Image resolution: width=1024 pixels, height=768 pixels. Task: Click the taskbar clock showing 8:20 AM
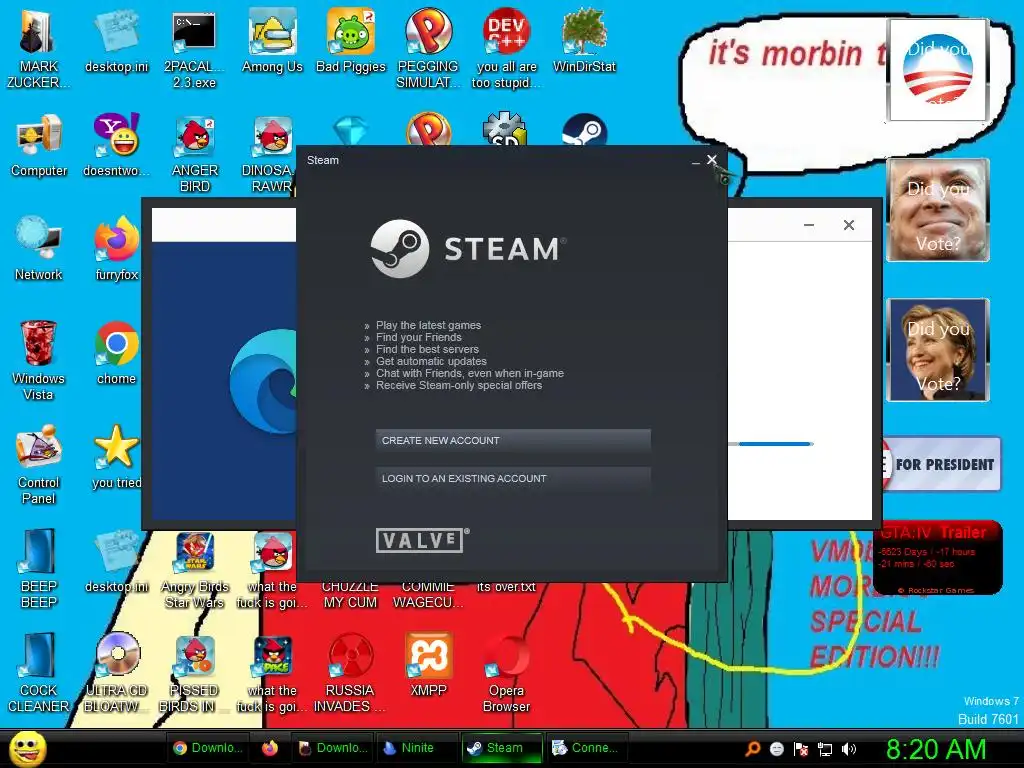point(936,749)
